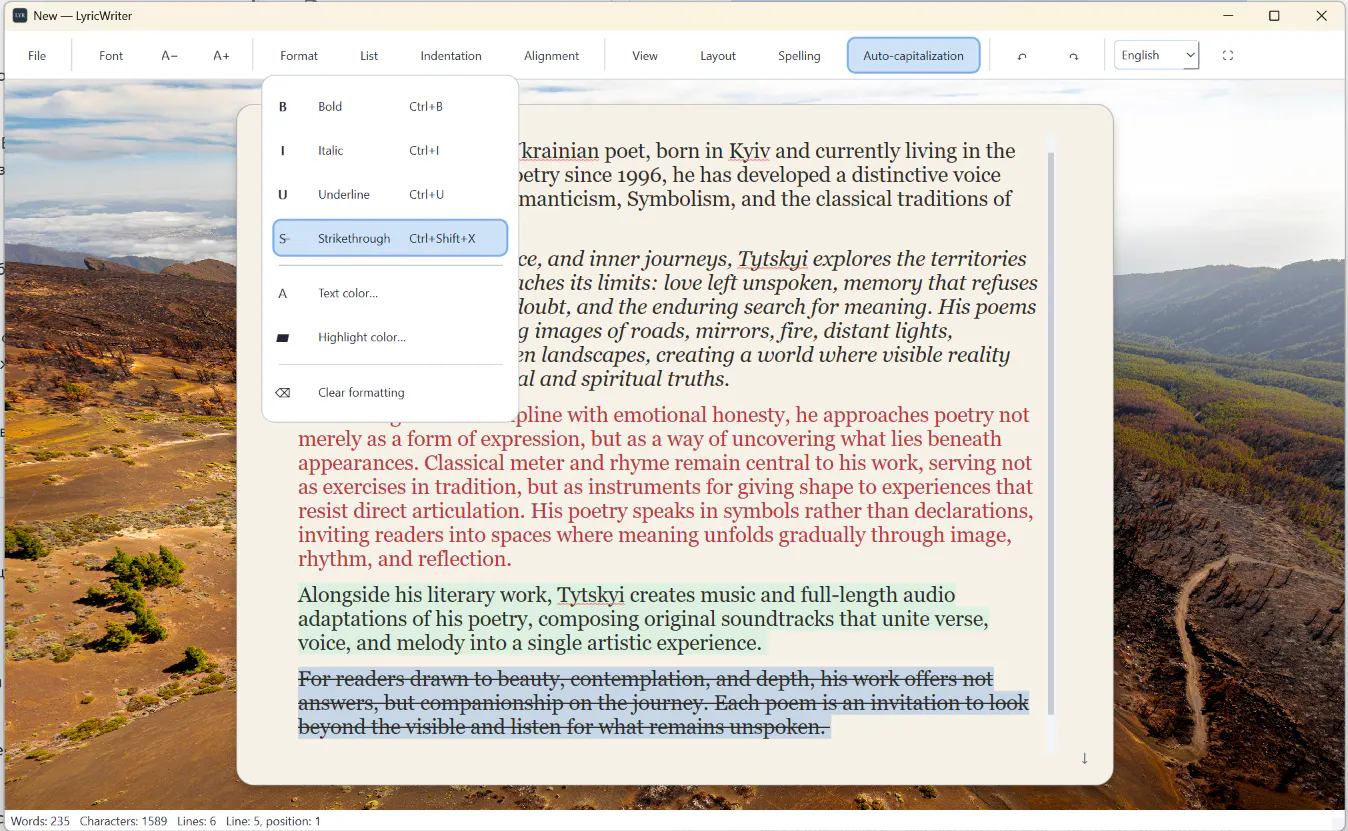Decrease font size with A− button
The width and height of the screenshot is (1348, 831).
click(169, 56)
